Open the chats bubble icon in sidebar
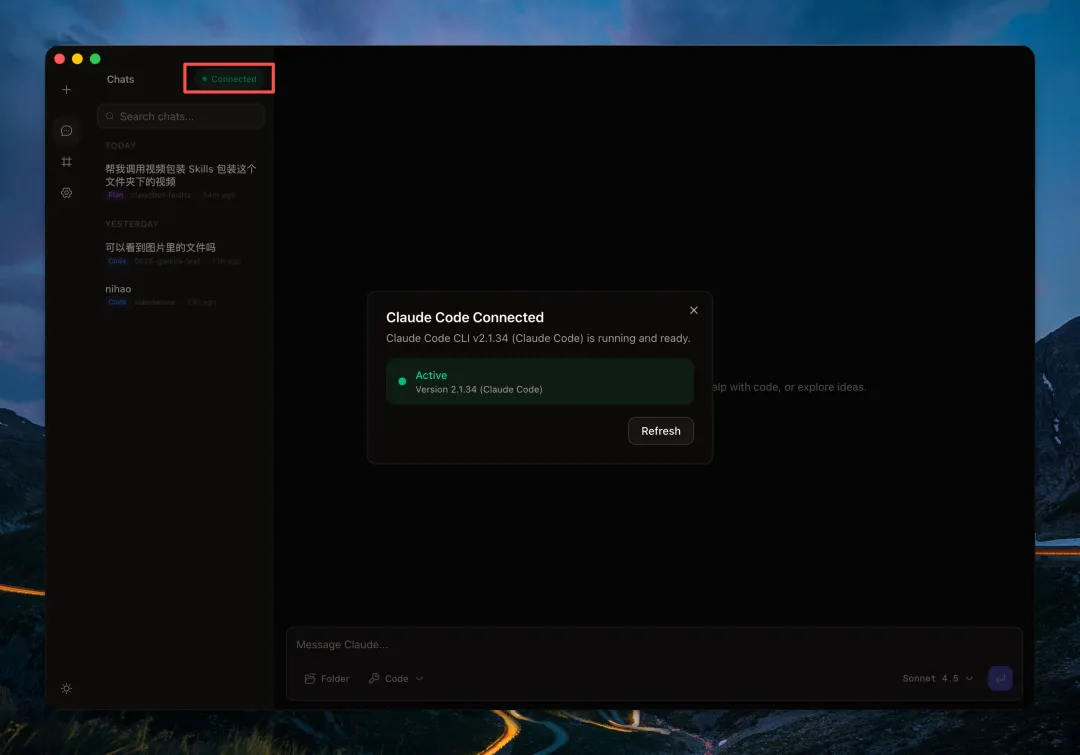This screenshot has height=755, width=1080. click(67, 131)
